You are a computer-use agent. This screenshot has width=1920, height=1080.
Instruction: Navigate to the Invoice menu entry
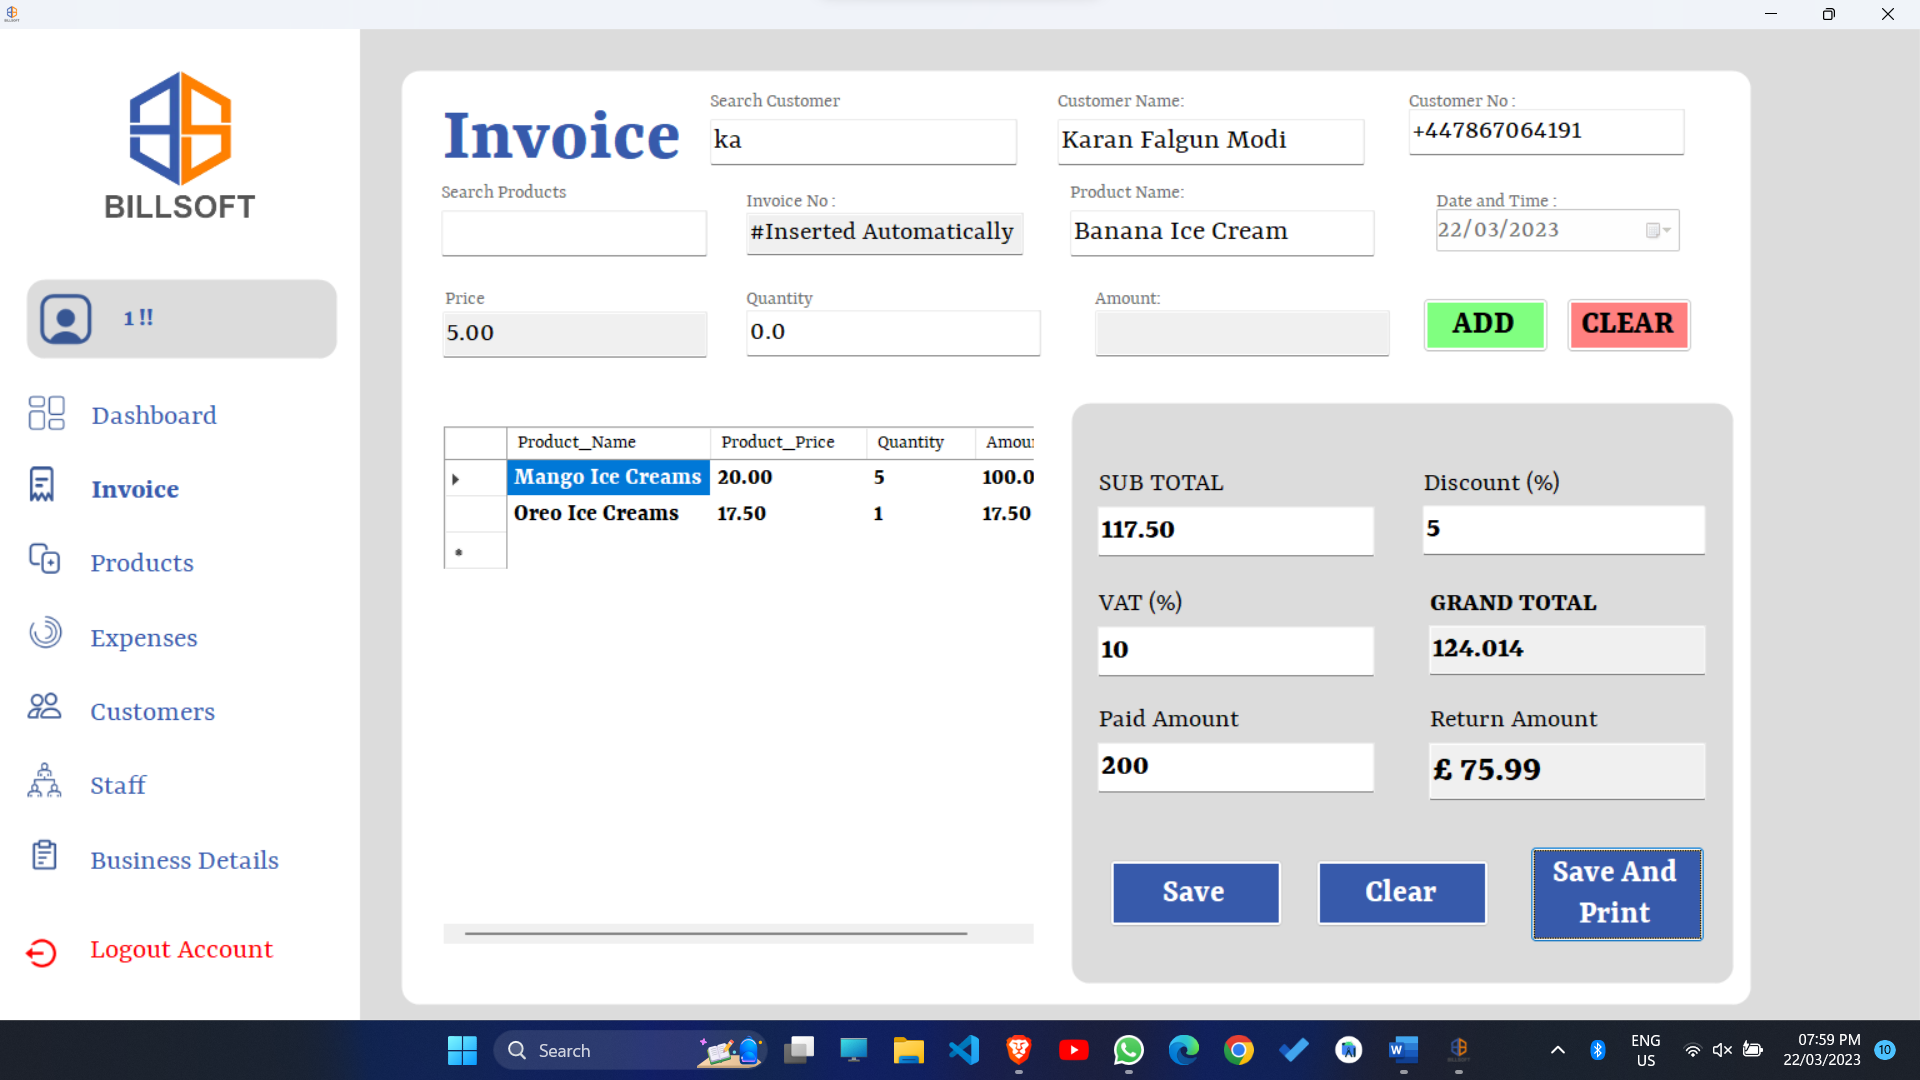pos(134,488)
